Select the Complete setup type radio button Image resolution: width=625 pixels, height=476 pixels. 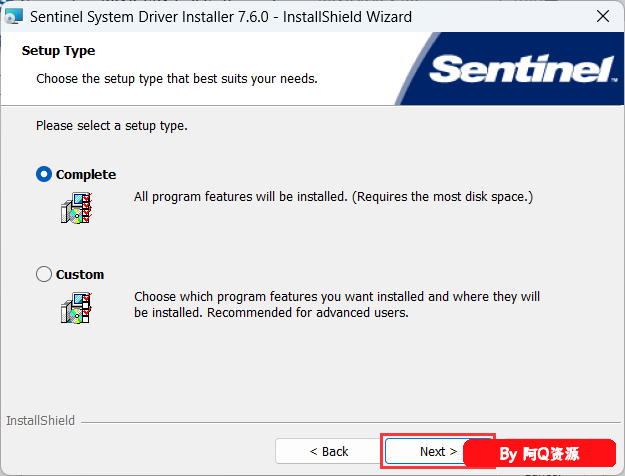44,174
